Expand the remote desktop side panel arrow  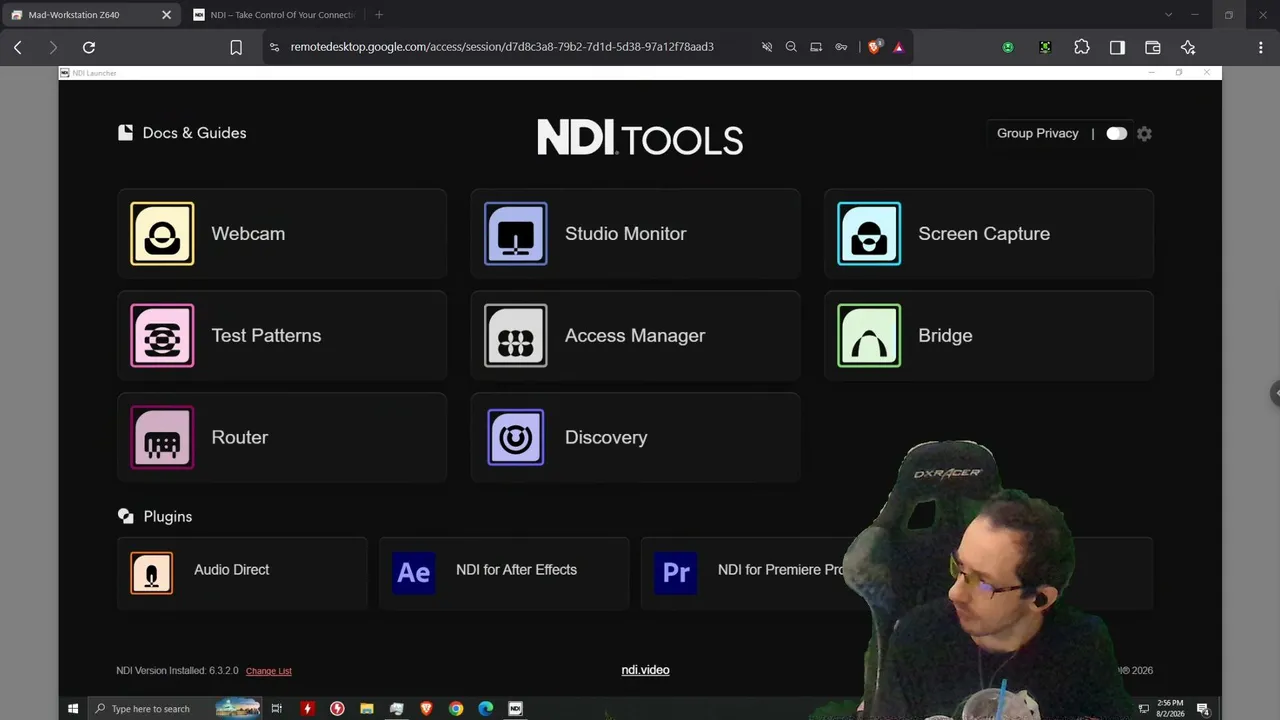(x=1275, y=393)
